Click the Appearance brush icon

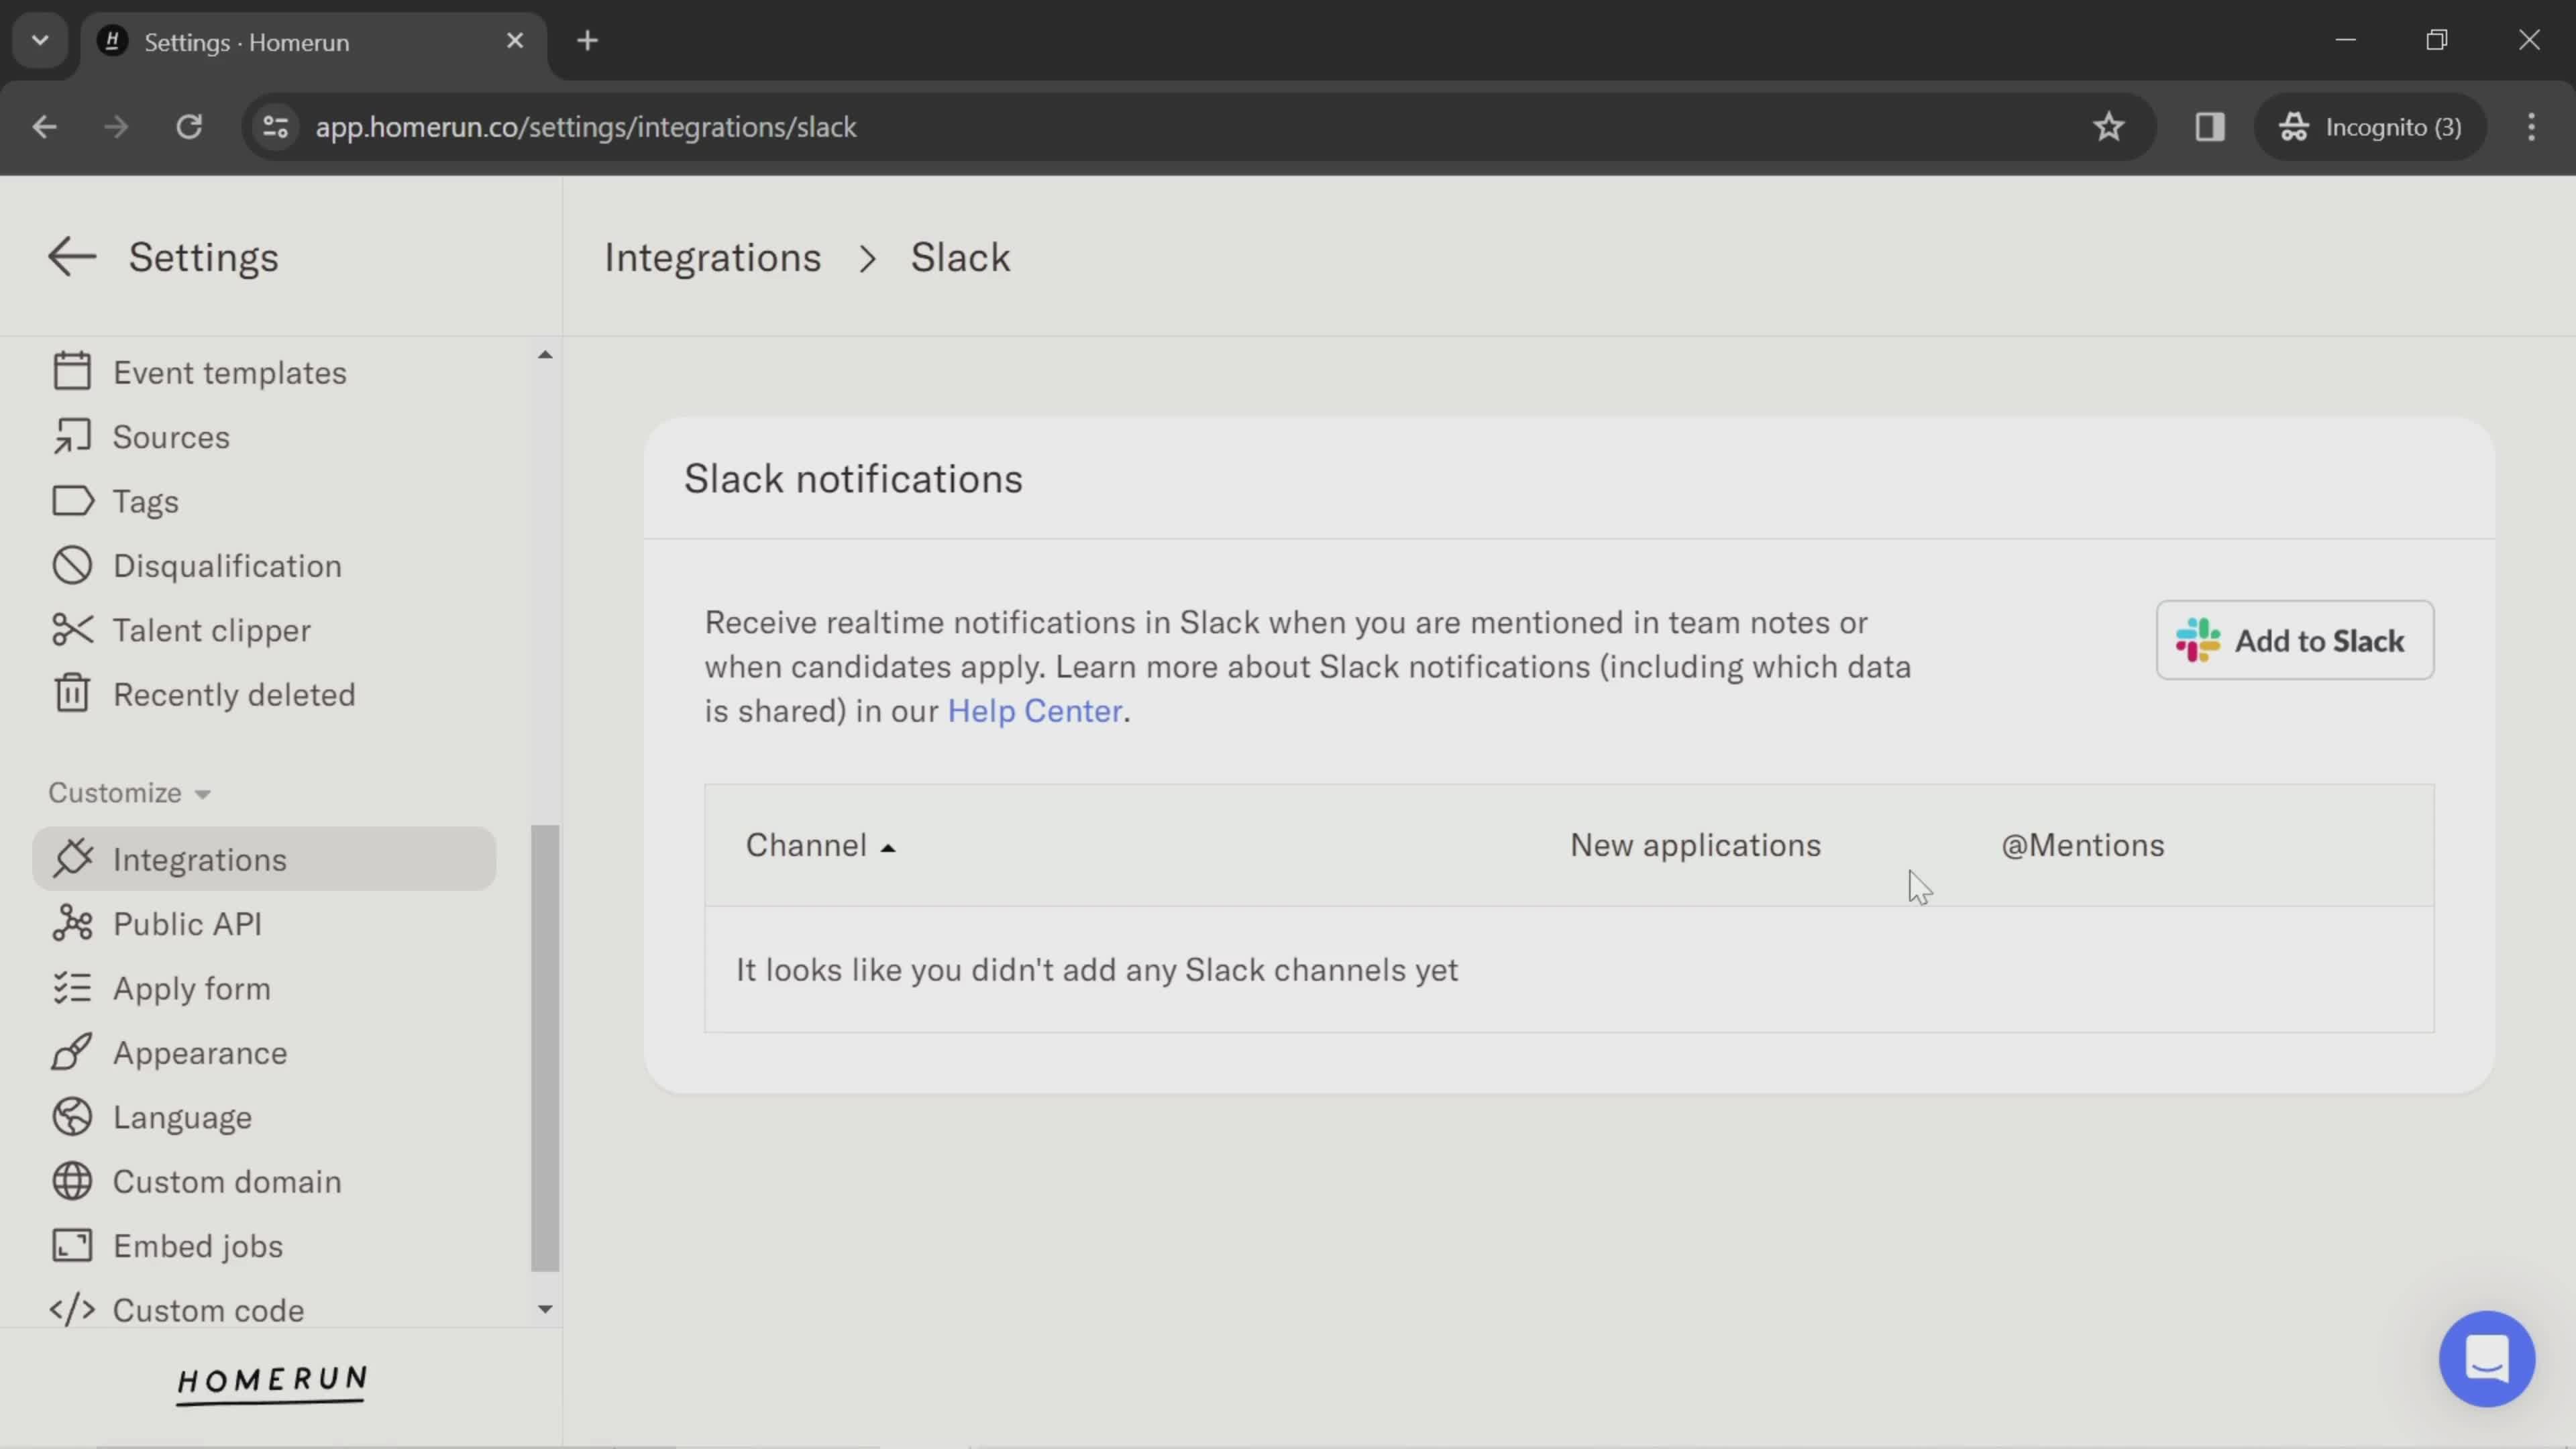tap(72, 1052)
